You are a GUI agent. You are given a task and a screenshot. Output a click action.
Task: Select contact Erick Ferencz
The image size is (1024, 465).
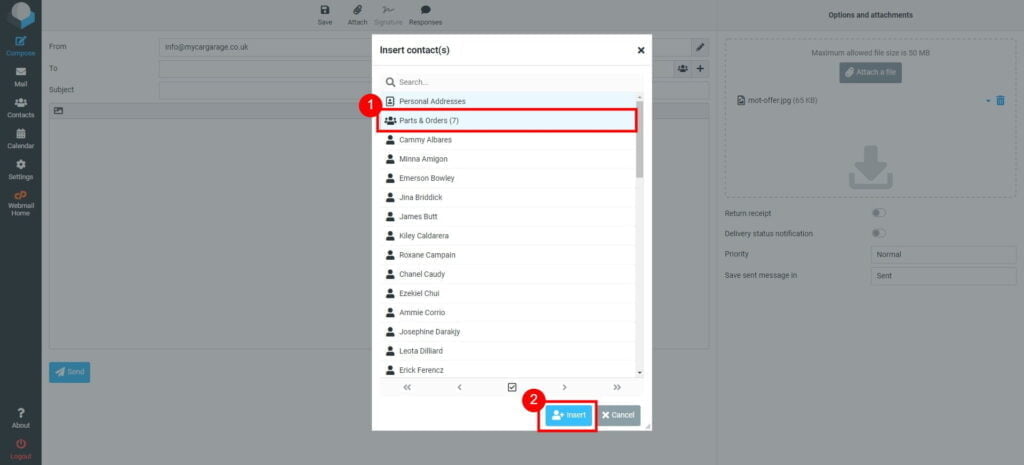coord(507,370)
